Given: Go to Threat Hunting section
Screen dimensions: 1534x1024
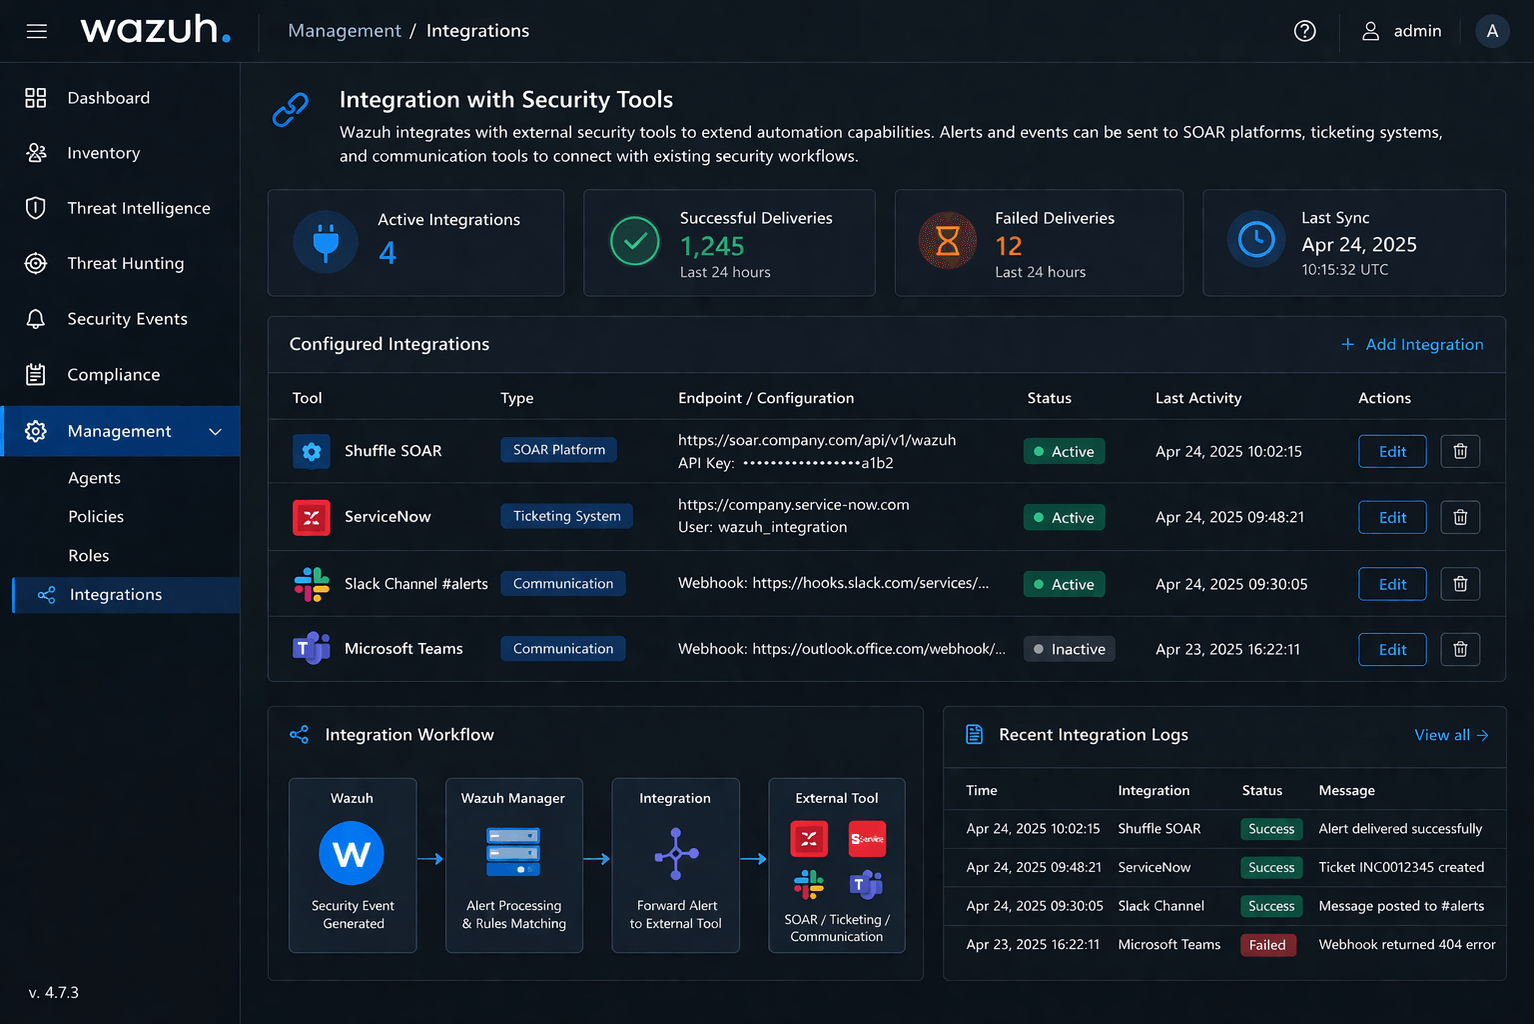Looking at the screenshot, I should 125,263.
